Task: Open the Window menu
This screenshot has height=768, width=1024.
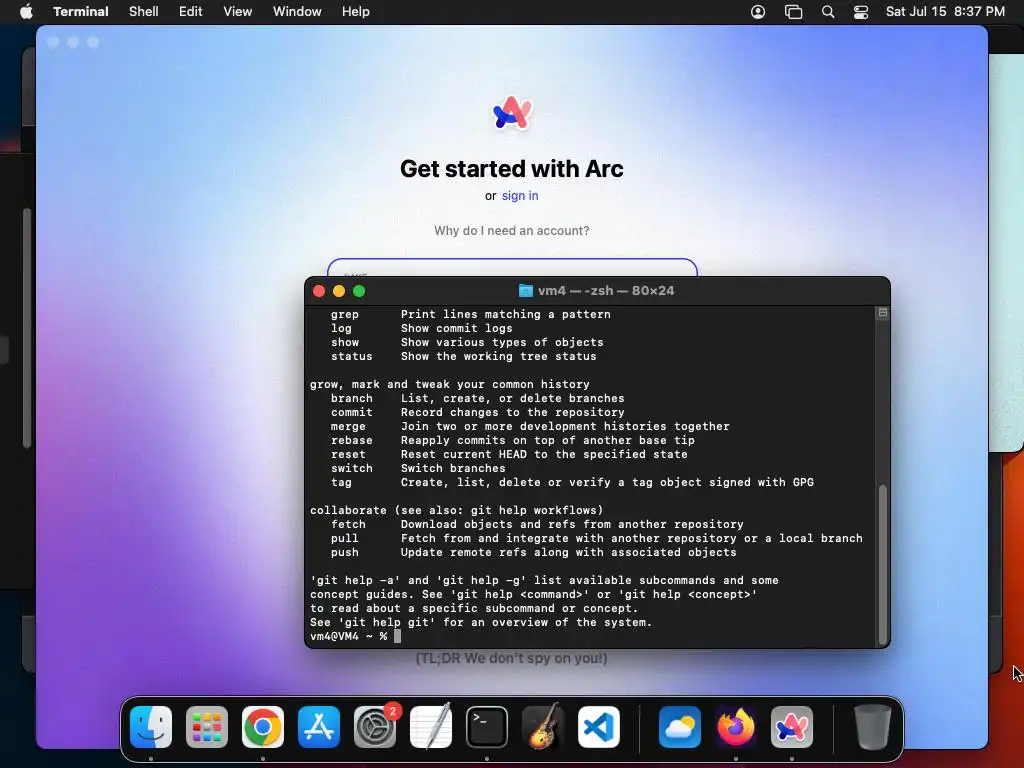Action: pos(297,12)
